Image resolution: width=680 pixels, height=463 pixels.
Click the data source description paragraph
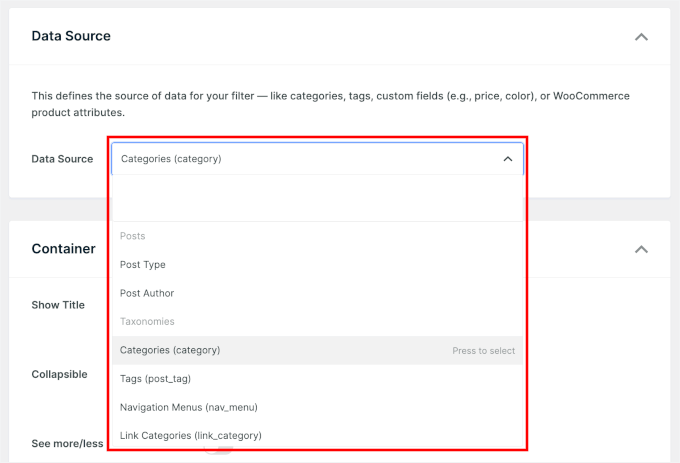pyautogui.click(x=330, y=104)
